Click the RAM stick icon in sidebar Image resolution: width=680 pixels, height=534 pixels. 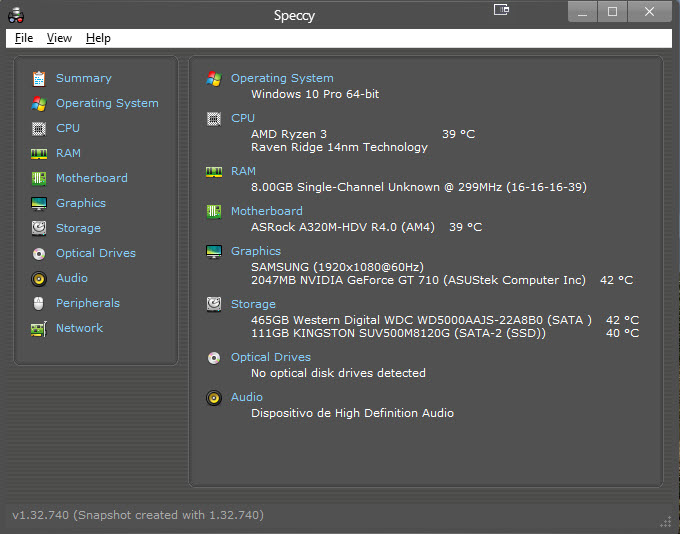click(39, 154)
